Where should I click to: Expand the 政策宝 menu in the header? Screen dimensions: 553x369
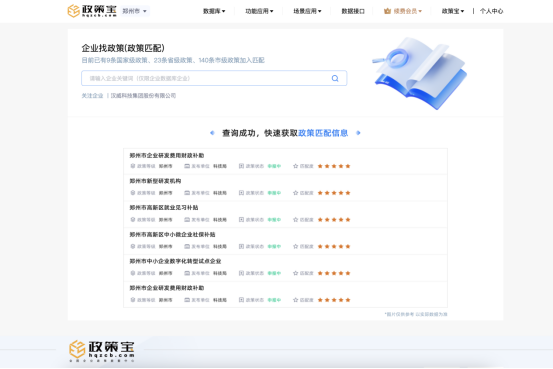click(453, 11)
